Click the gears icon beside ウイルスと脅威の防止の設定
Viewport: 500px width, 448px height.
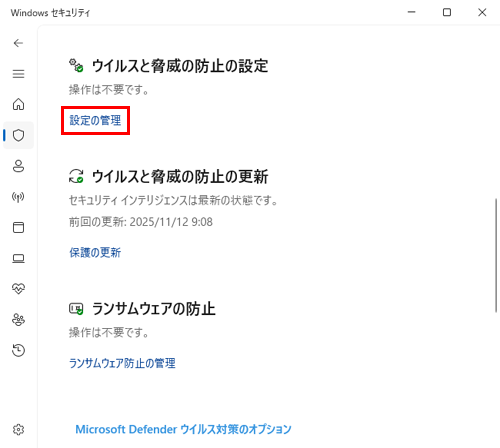(76, 65)
